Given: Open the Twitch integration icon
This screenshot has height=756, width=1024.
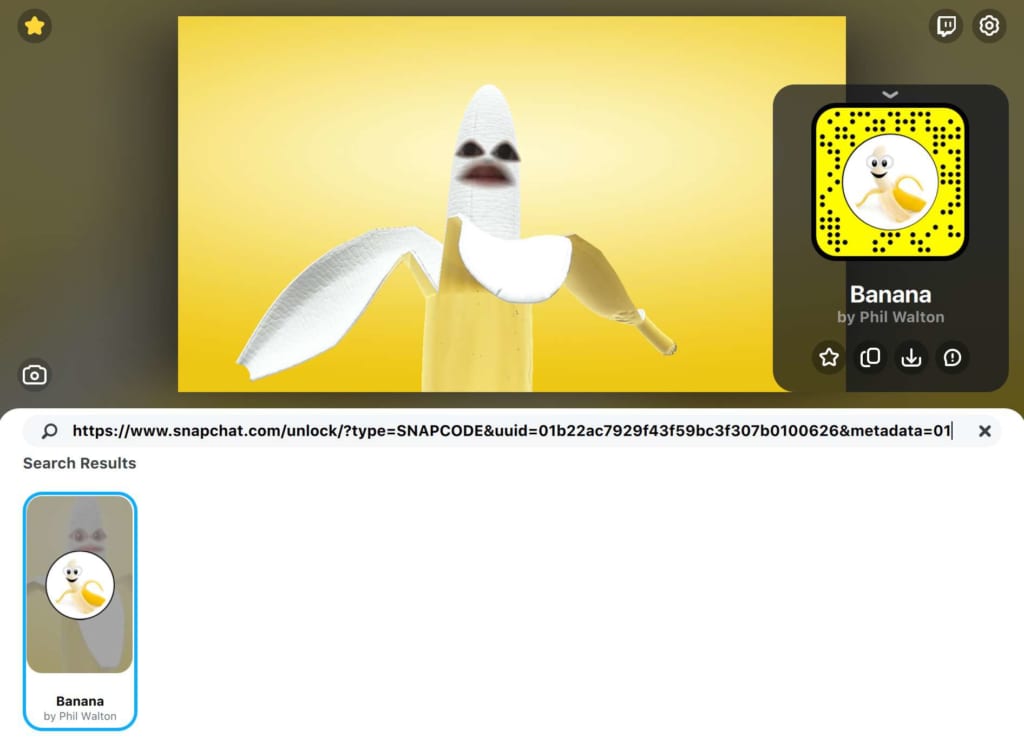Looking at the screenshot, I should [x=945, y=26].
